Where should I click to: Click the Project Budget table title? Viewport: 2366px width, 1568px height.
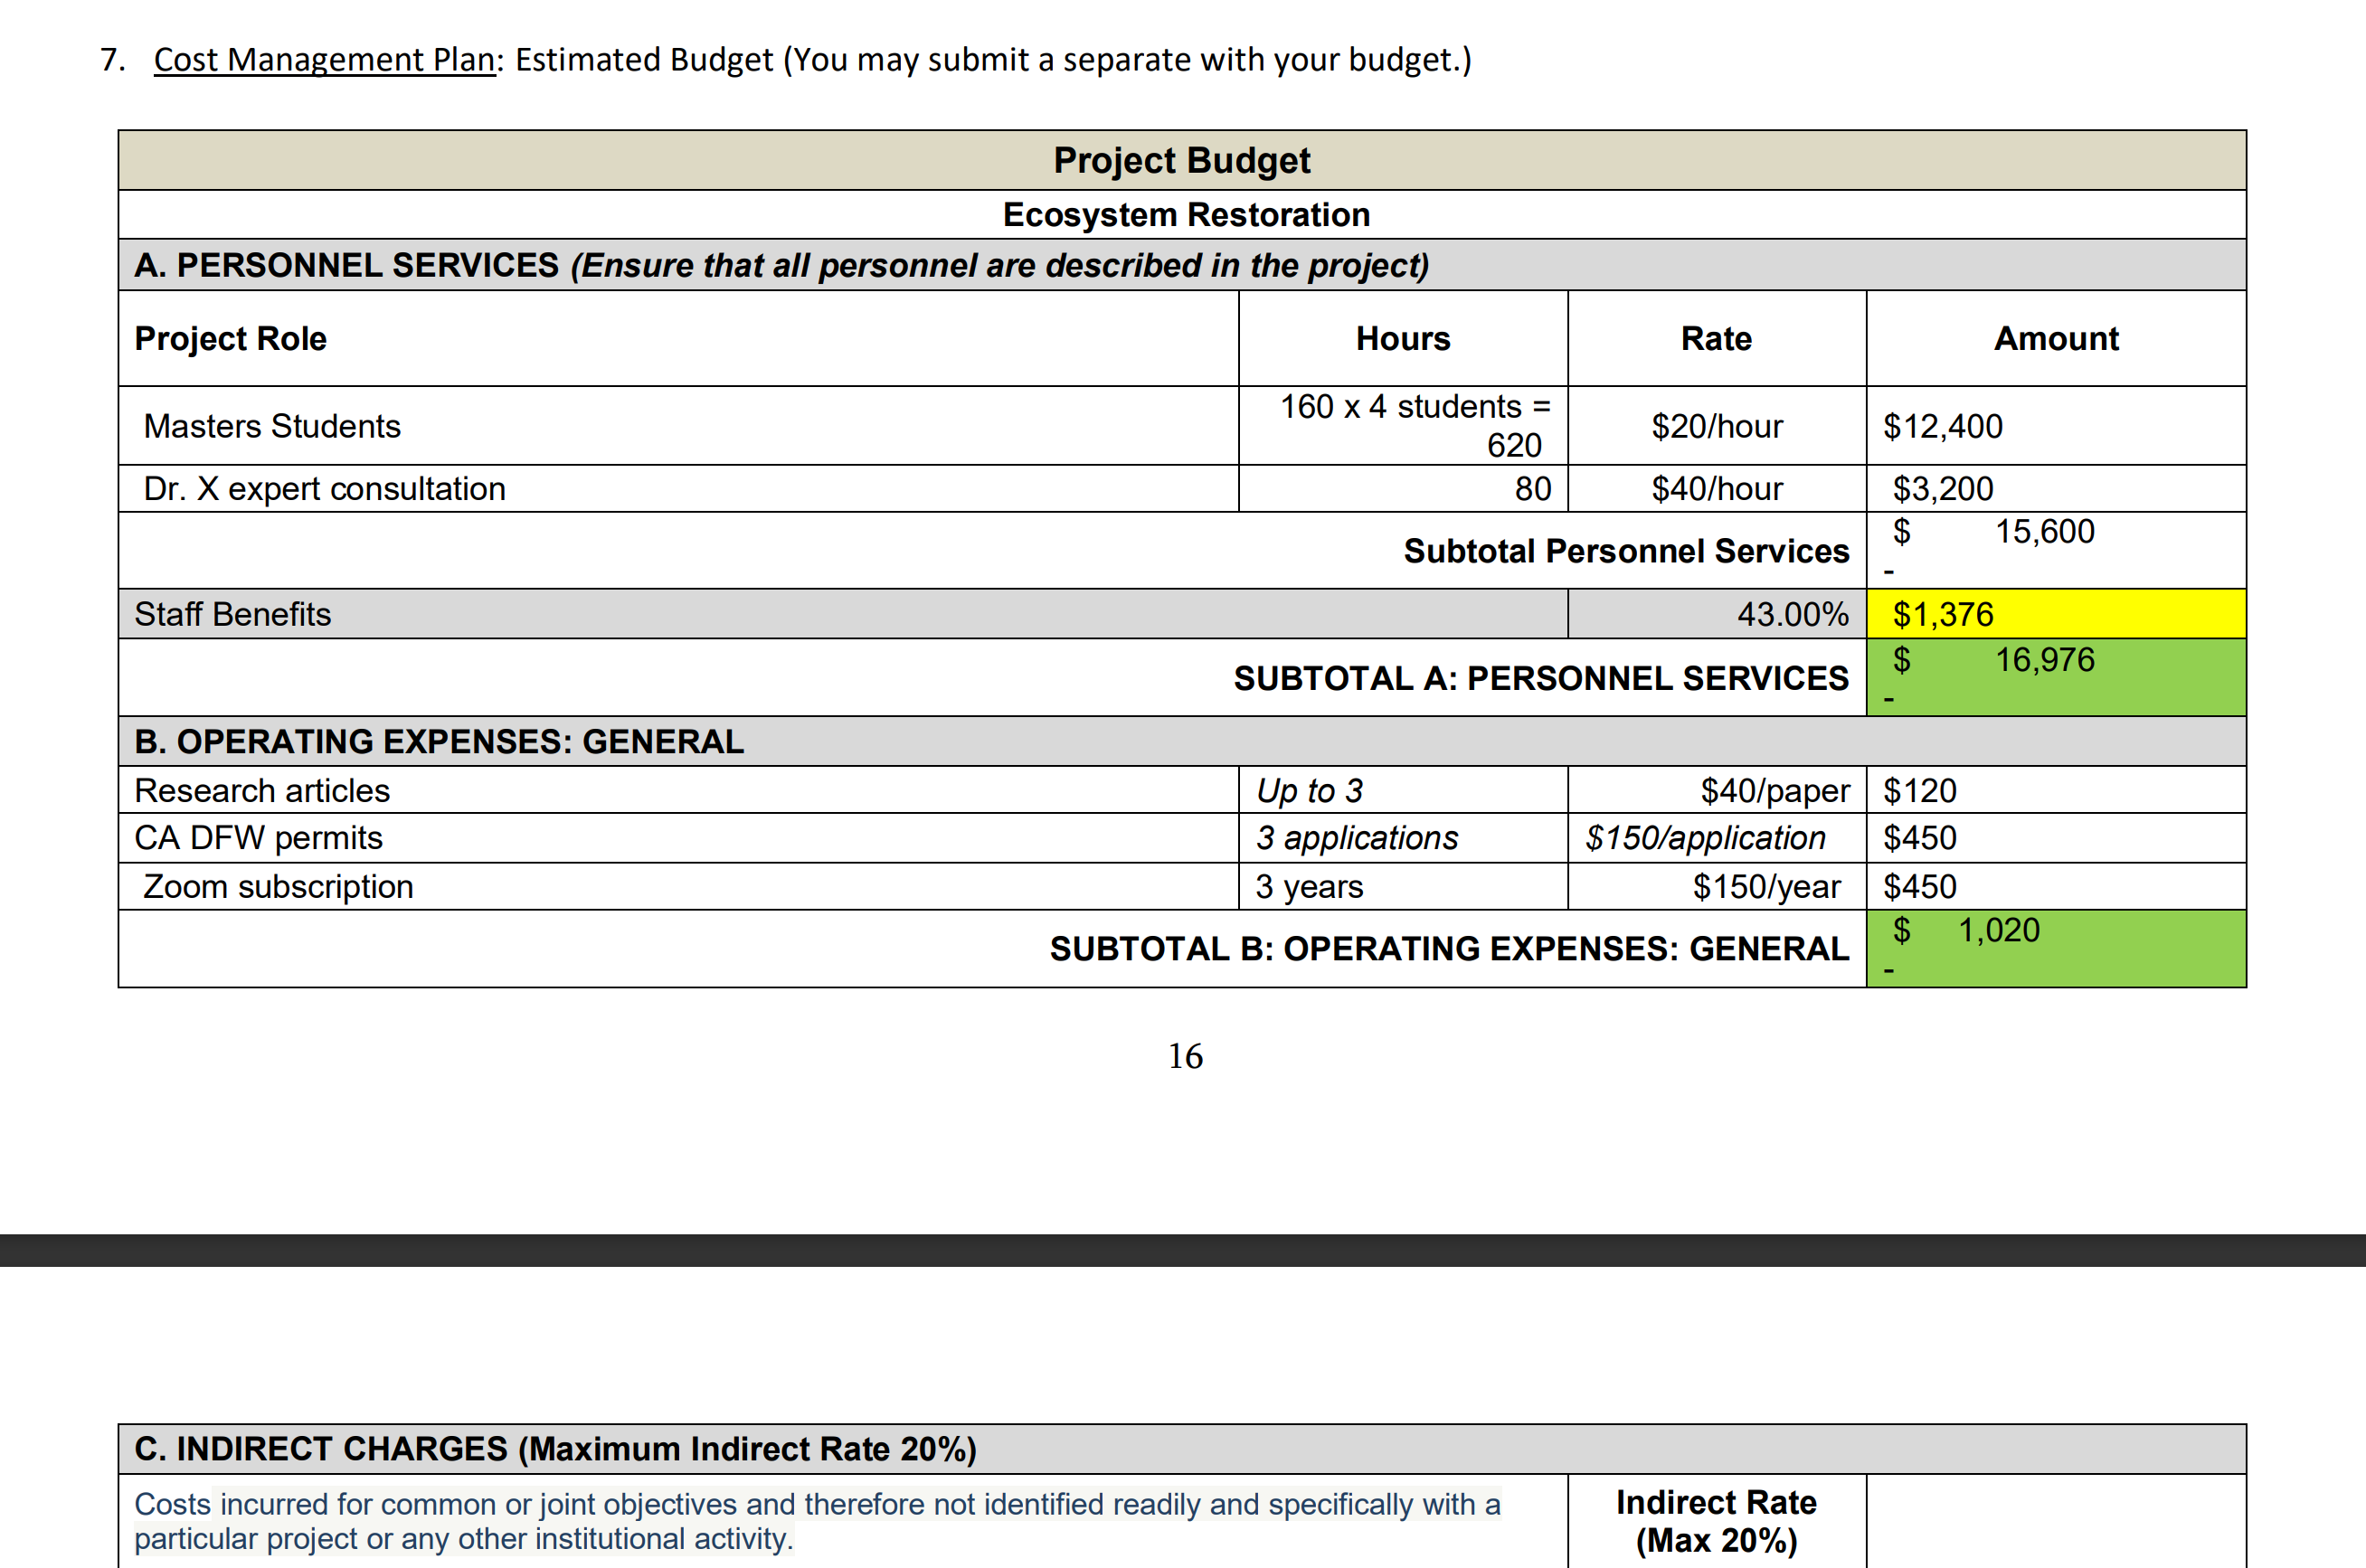[1181, 160]
